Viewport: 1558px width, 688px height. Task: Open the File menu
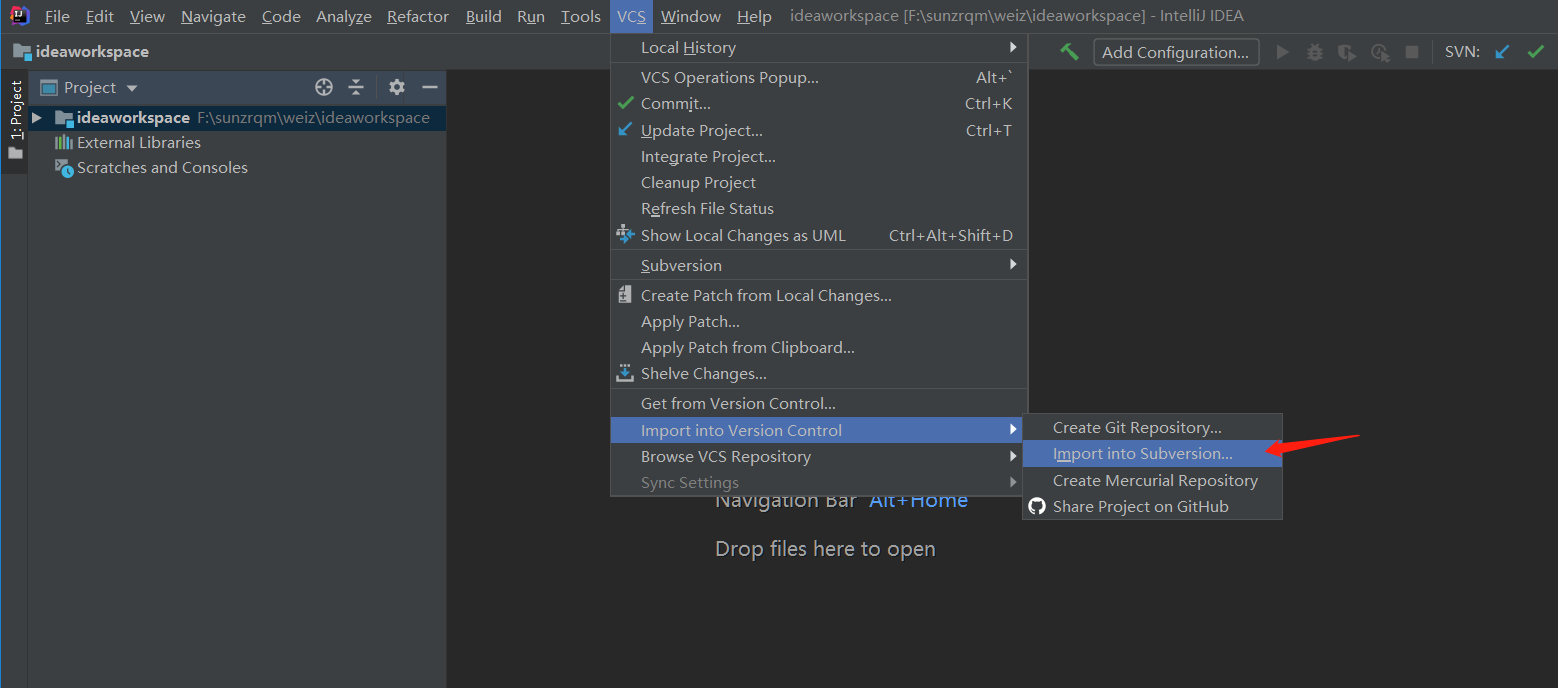57,16
